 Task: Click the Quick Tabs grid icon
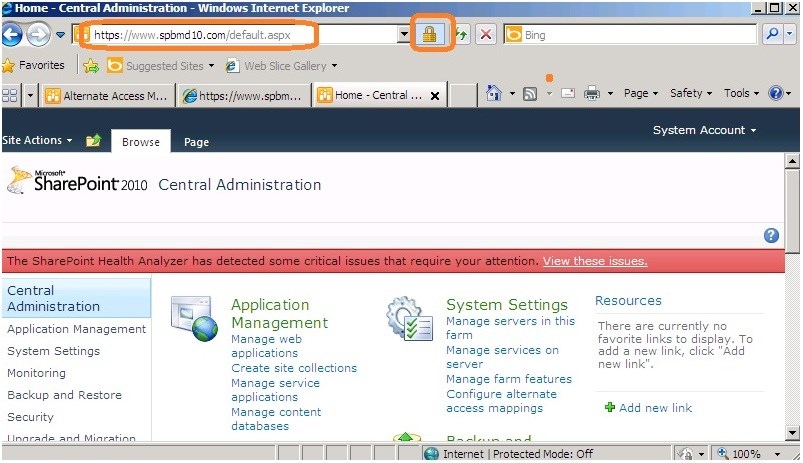point(10,95)
